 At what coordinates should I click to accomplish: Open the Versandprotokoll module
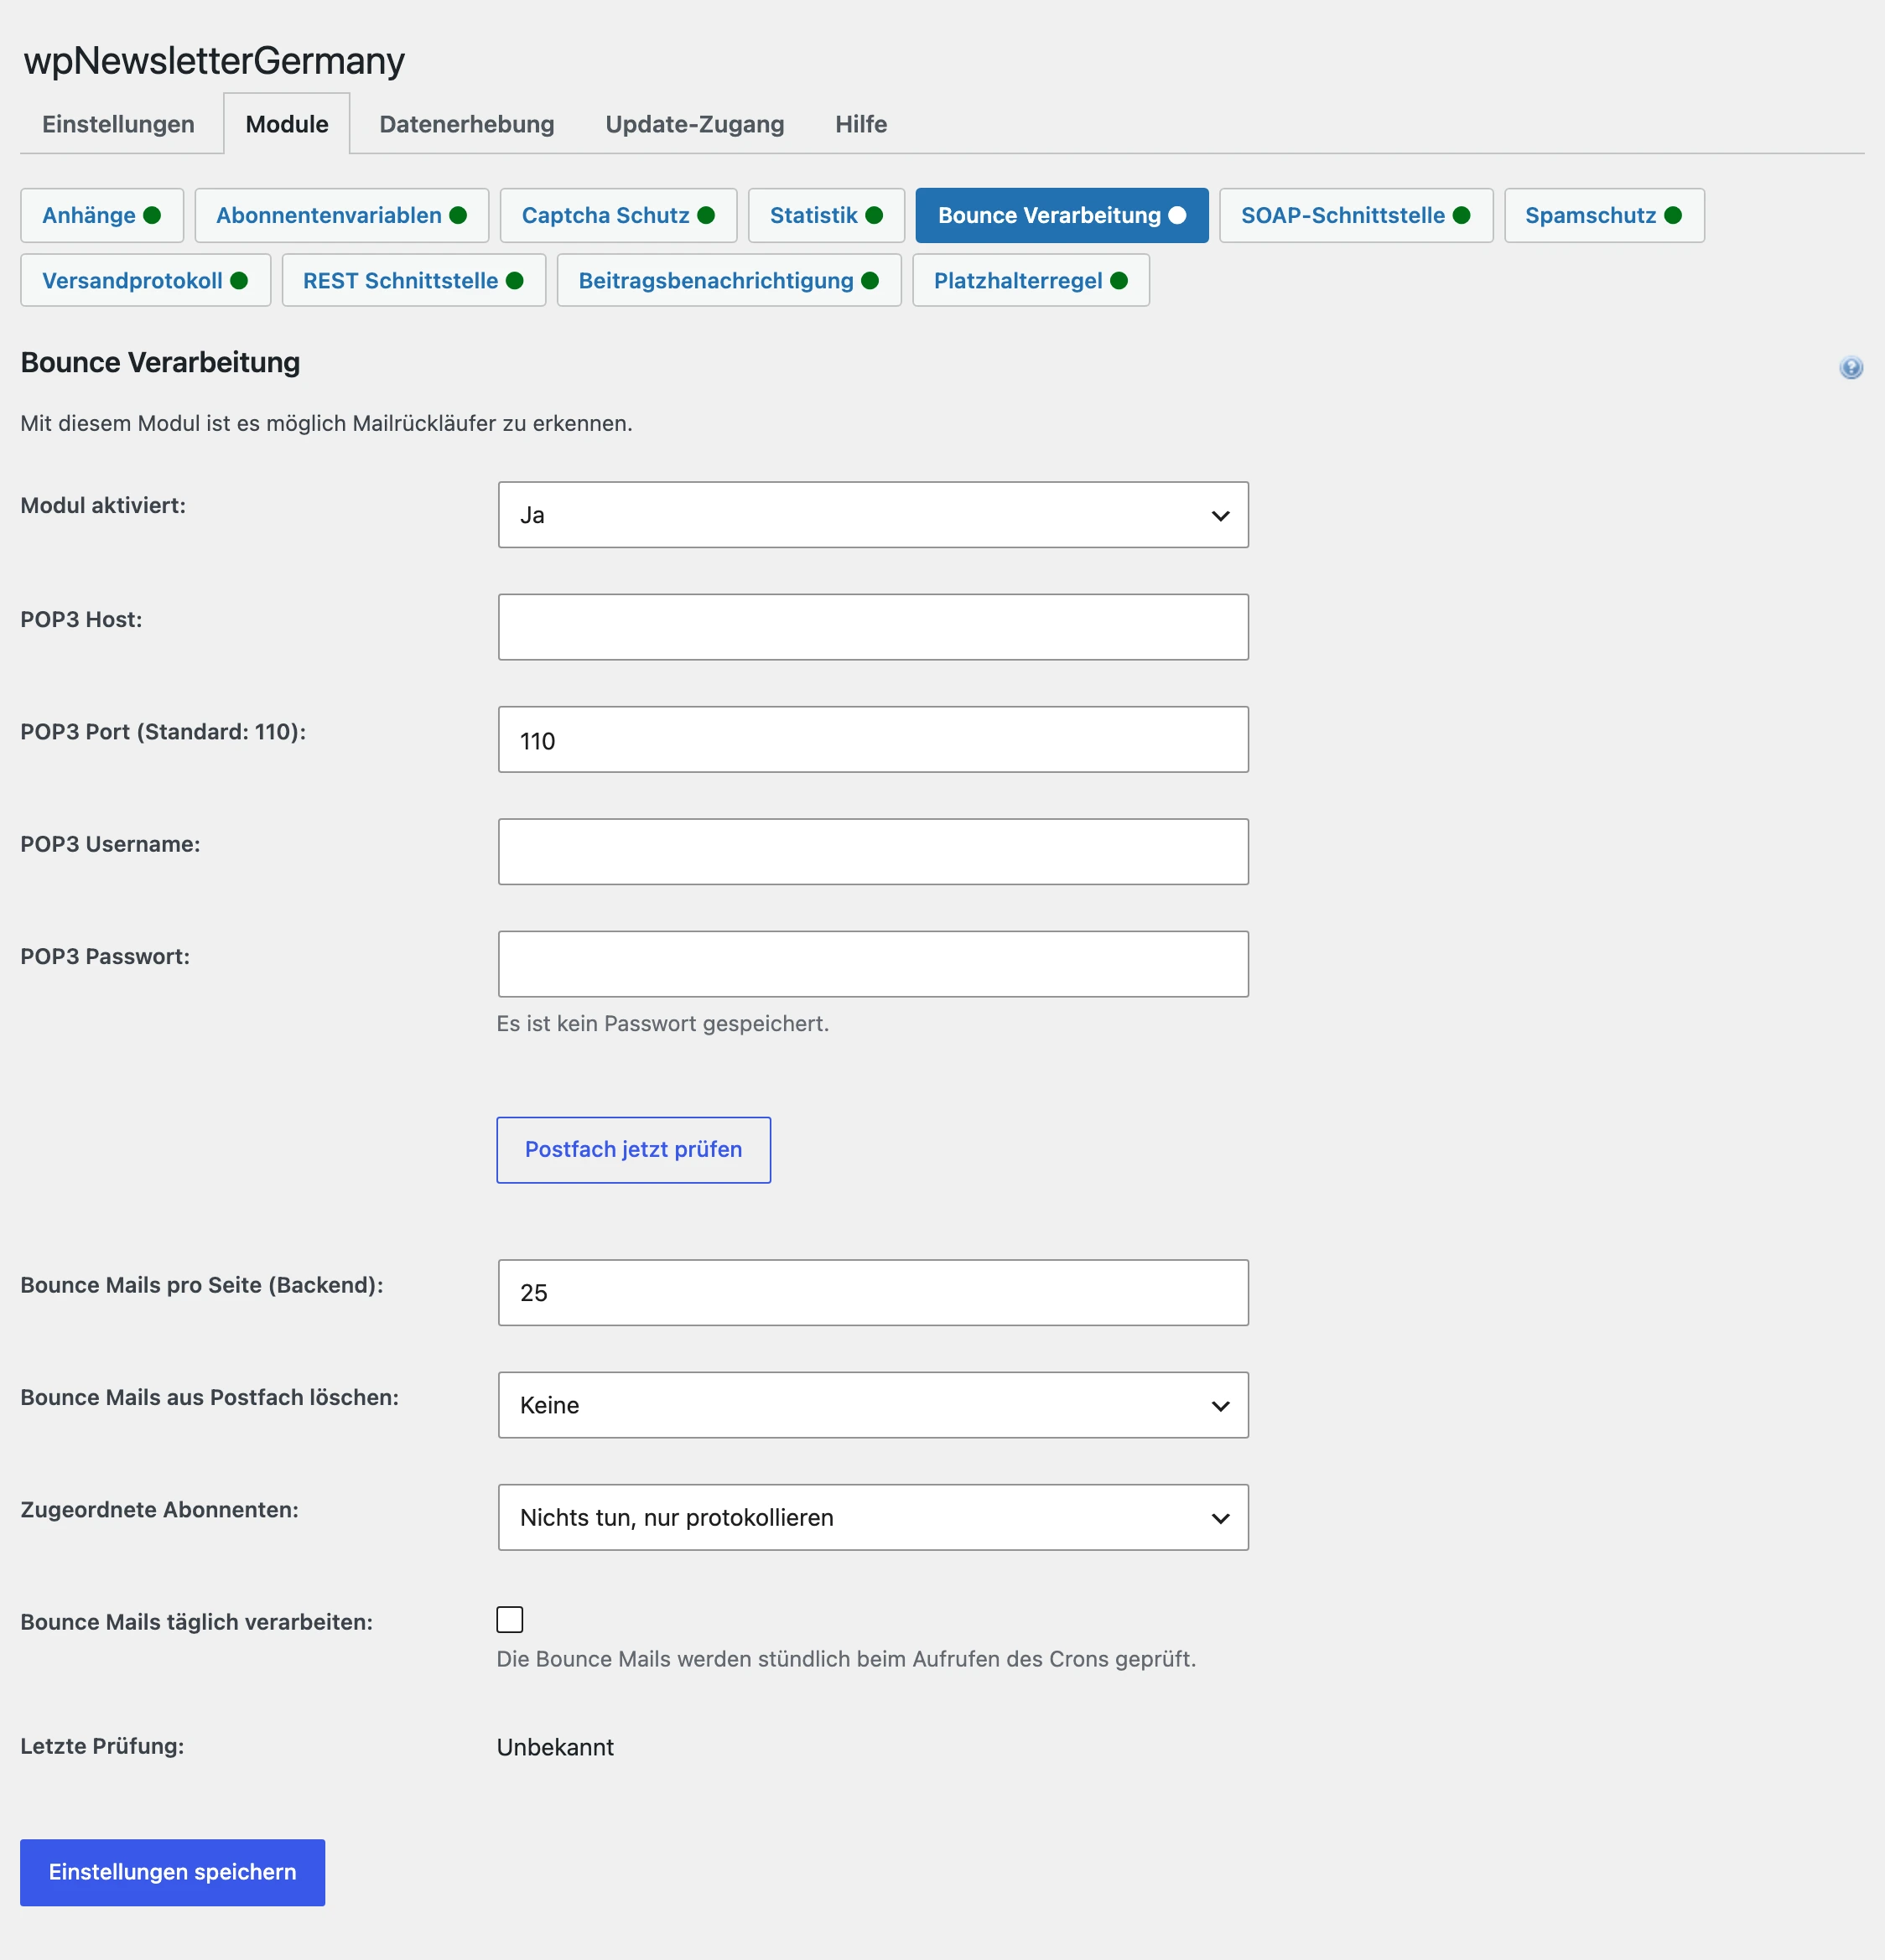[x=146, y=280]
